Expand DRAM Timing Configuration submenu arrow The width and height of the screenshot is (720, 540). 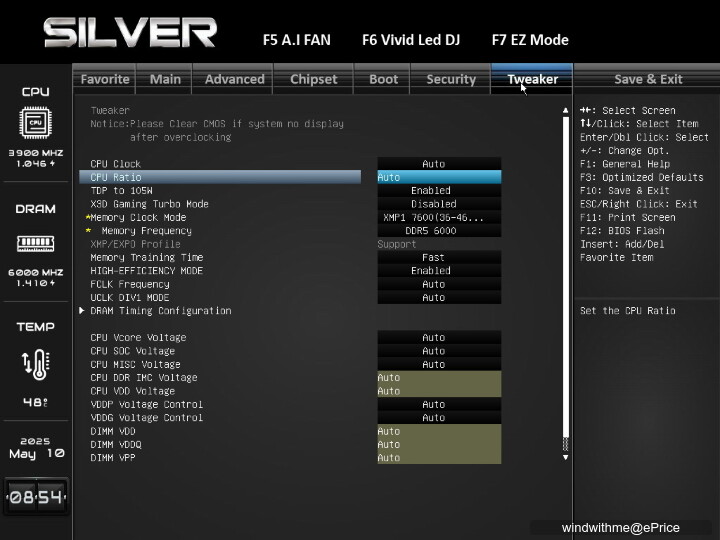pos(82,310)
